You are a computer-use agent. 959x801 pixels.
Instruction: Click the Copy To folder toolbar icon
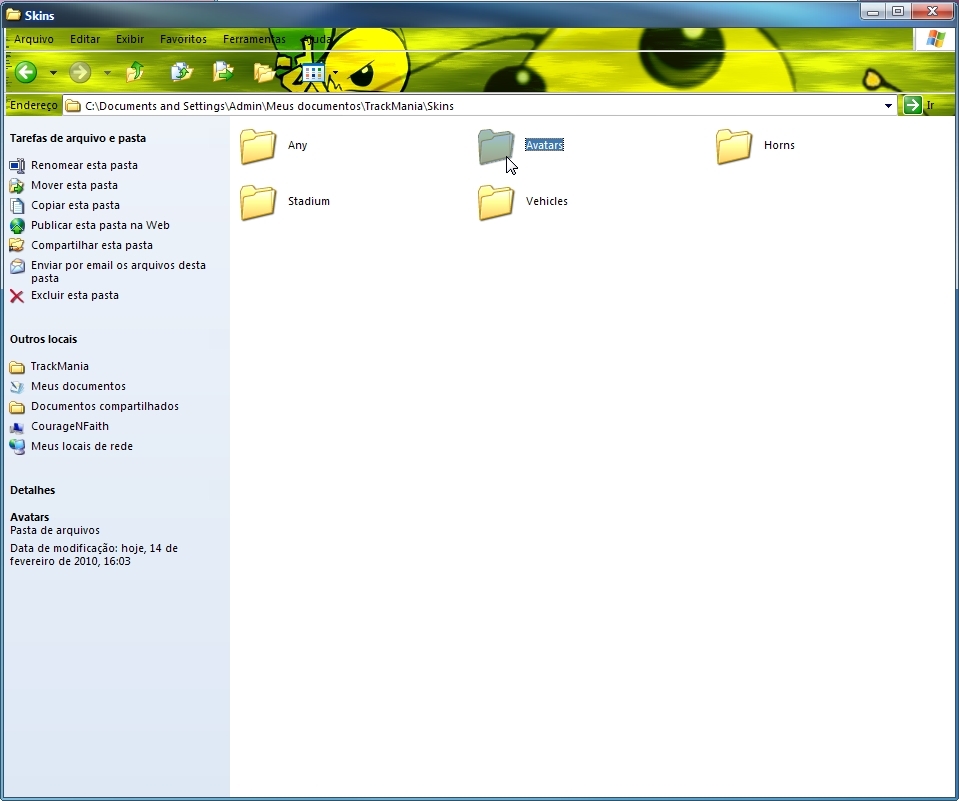click(181, 72)
